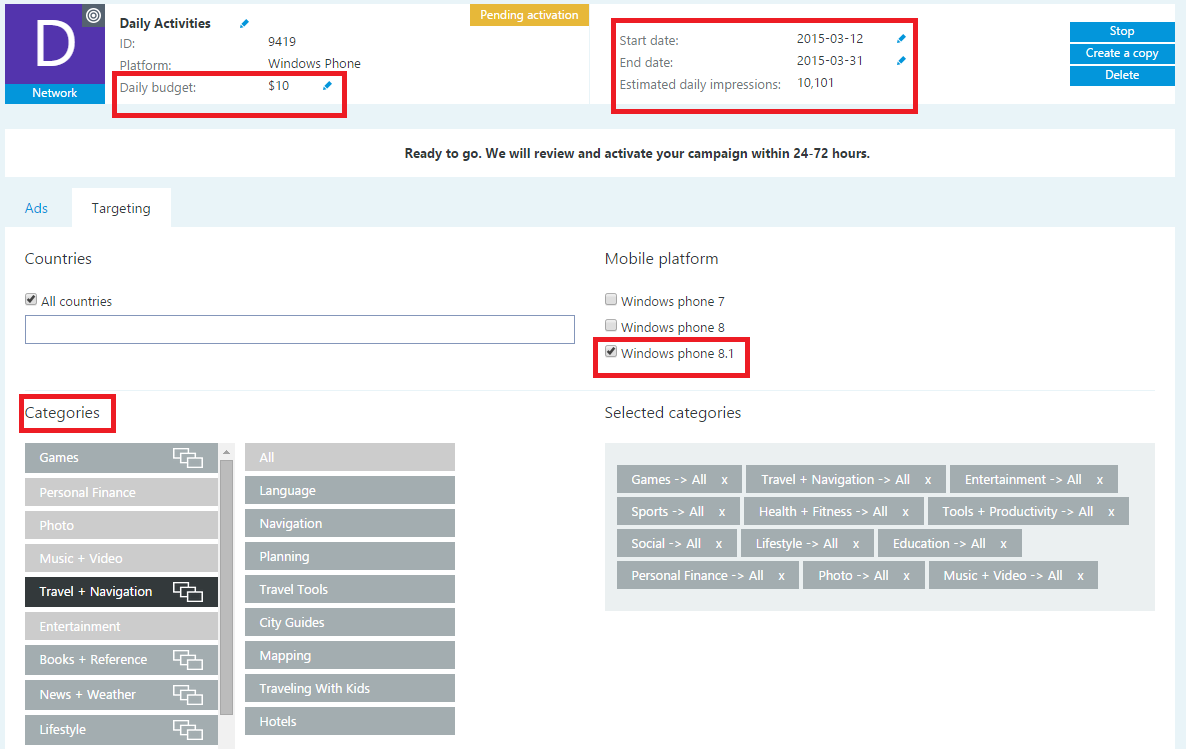Choose the City Guides subcategory
Viewport: 1186px width, 749px height.
coord(349,623)
